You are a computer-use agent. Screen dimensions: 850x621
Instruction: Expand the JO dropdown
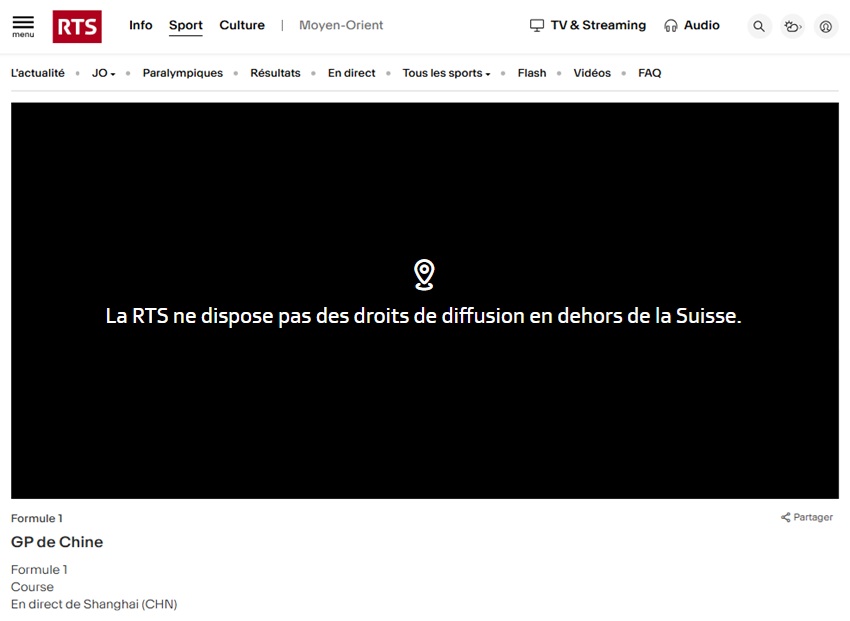click(101, 72)
